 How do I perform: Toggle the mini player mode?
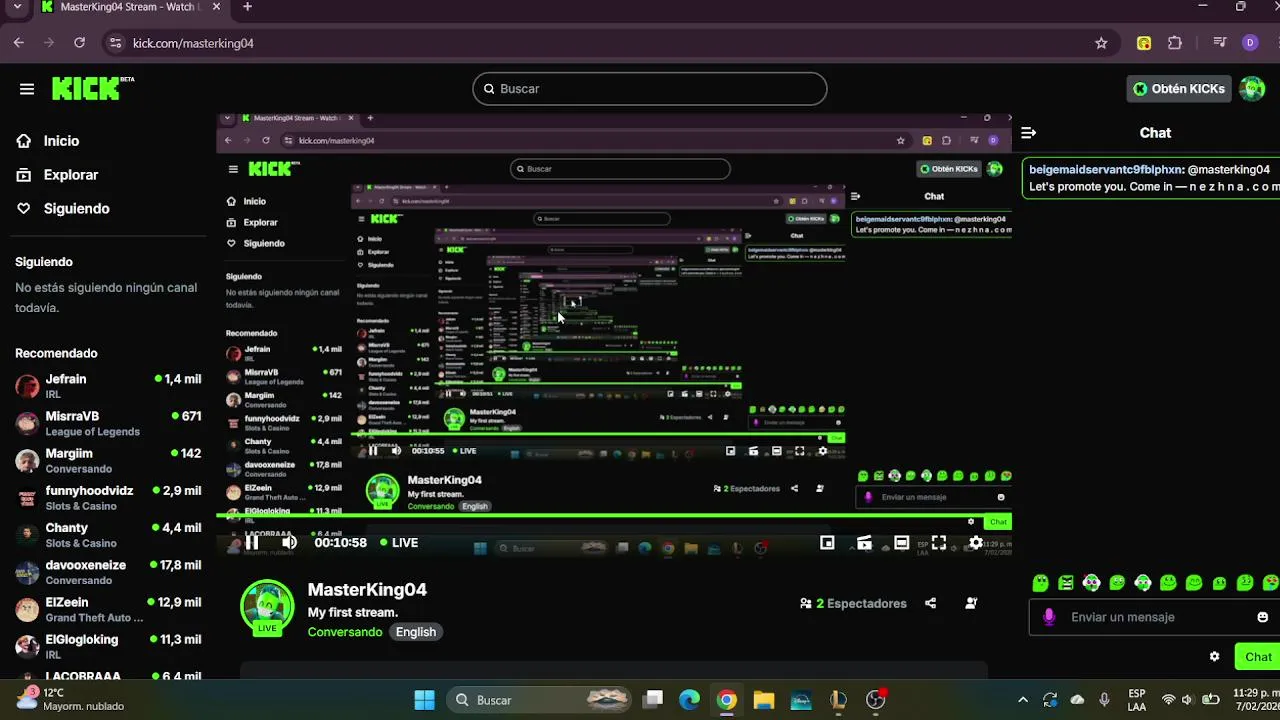[x=827, y=543]
